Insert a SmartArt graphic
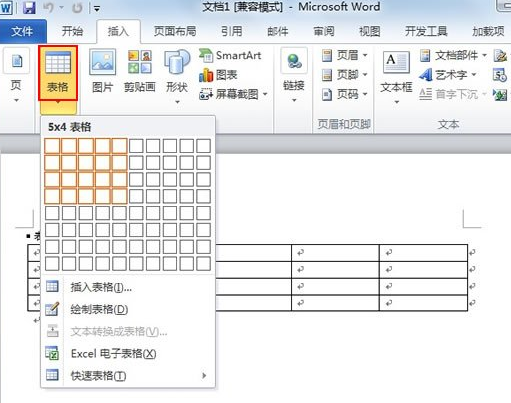511x403 pixels. (230, 55)
